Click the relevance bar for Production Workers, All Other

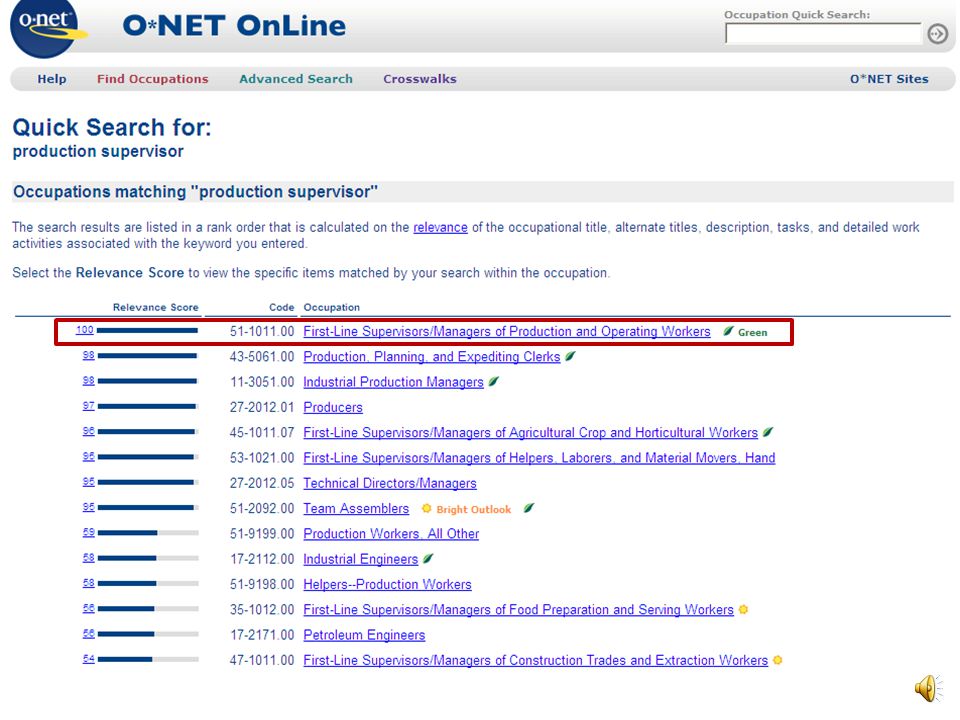pos(148,533)
